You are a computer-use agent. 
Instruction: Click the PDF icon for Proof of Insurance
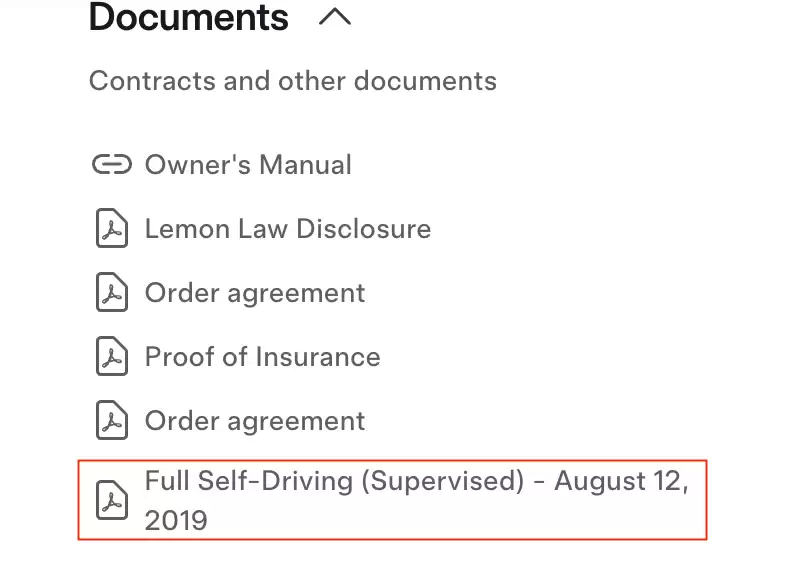point(112,356)
